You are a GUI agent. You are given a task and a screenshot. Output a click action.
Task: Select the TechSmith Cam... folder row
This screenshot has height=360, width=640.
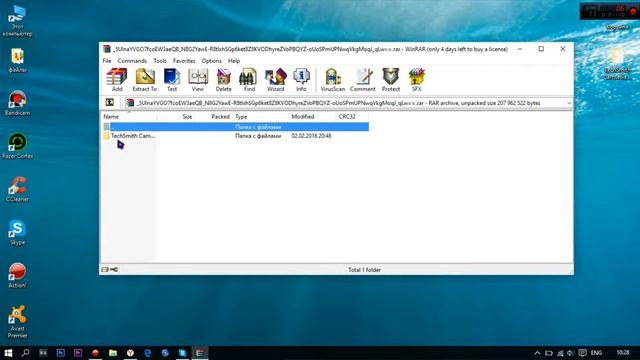tap(235, 136)
